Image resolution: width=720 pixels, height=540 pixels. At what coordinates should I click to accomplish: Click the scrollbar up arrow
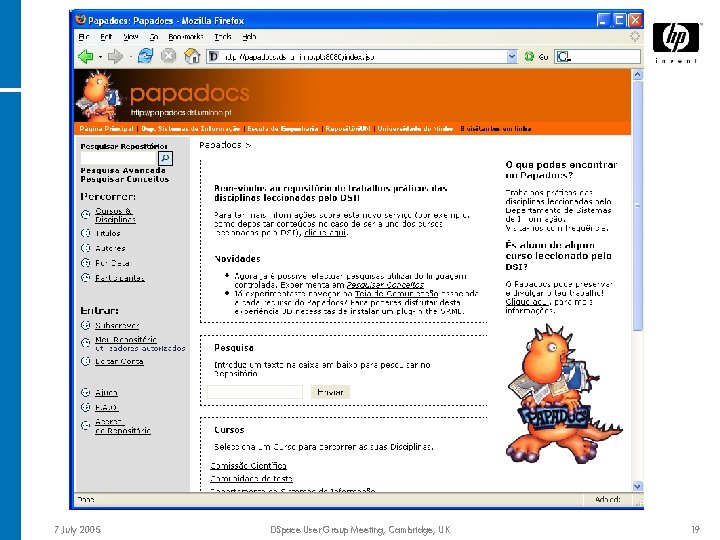pyautogui.click(x=637, y=74)
